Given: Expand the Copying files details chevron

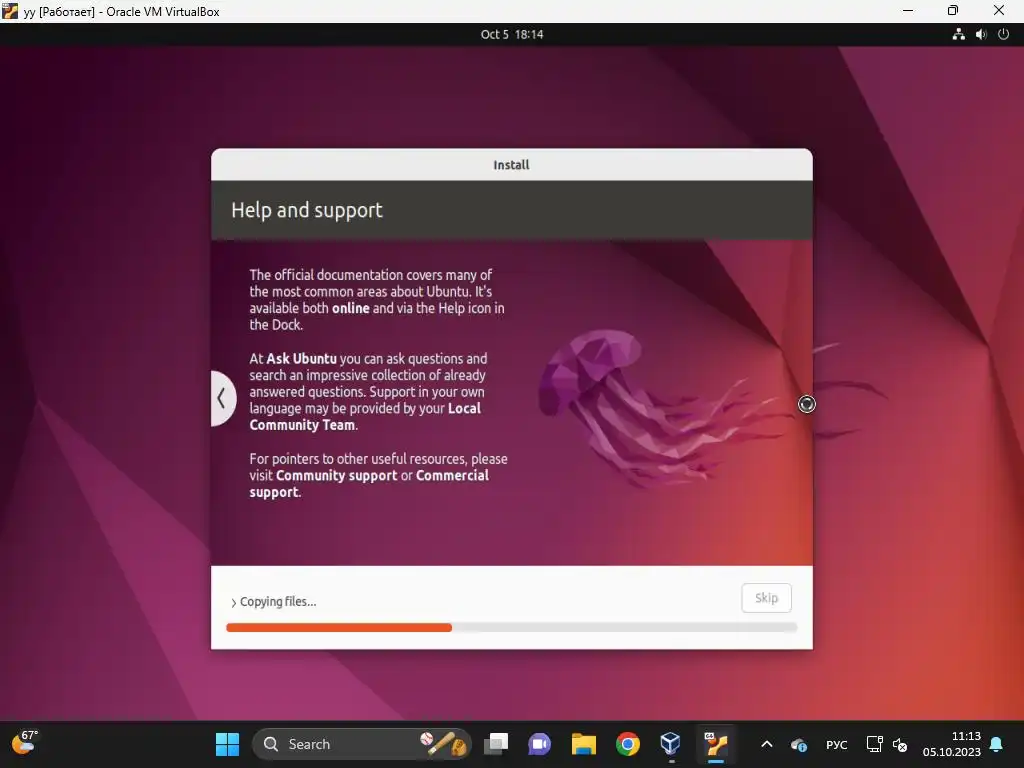Looking at the screenshot, I should (x=233, y=602).
